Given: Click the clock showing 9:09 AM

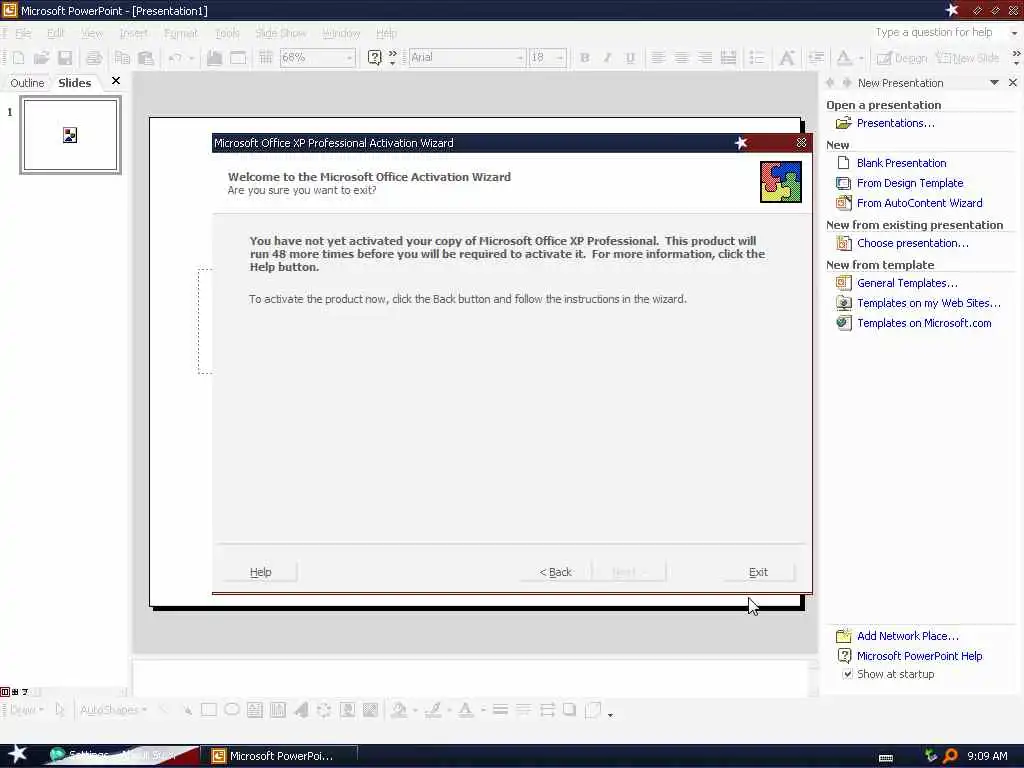Looking at the screenshot, I should point(987,756).
